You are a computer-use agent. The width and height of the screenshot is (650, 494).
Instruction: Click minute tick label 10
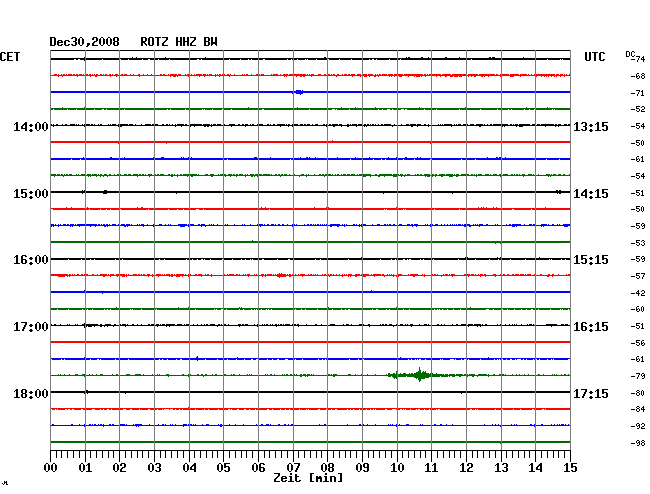click(397, 468)
